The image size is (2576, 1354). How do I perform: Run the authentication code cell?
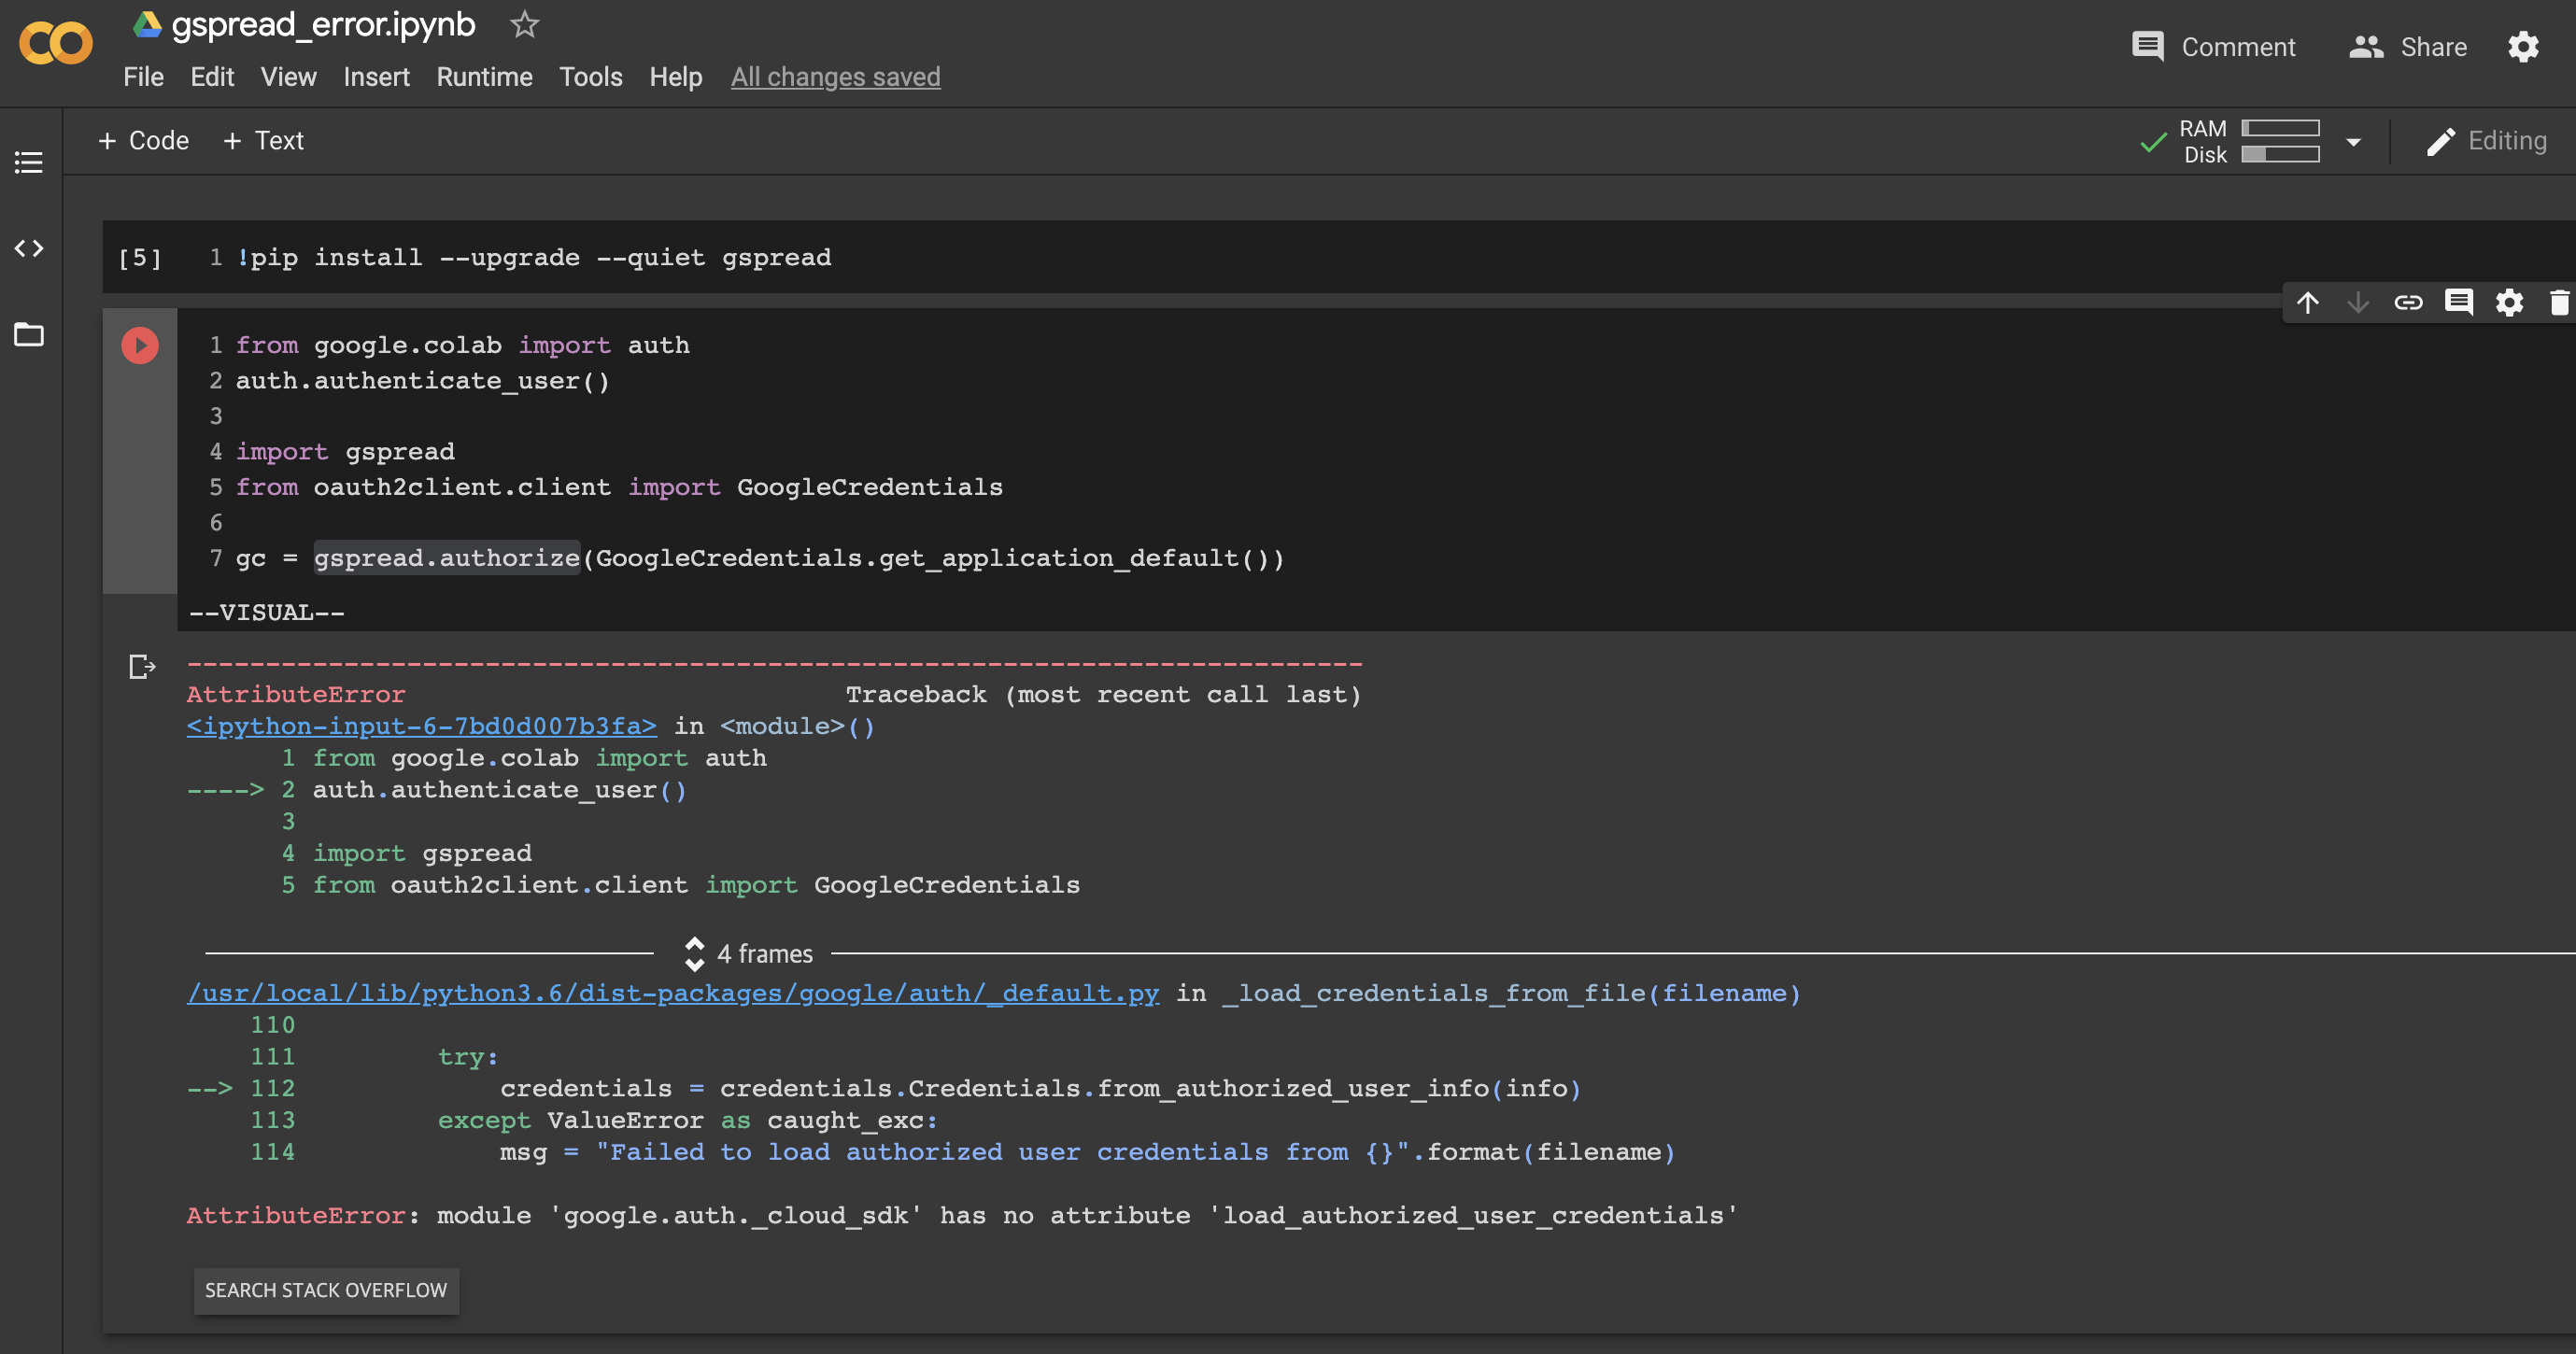(139, 345)
